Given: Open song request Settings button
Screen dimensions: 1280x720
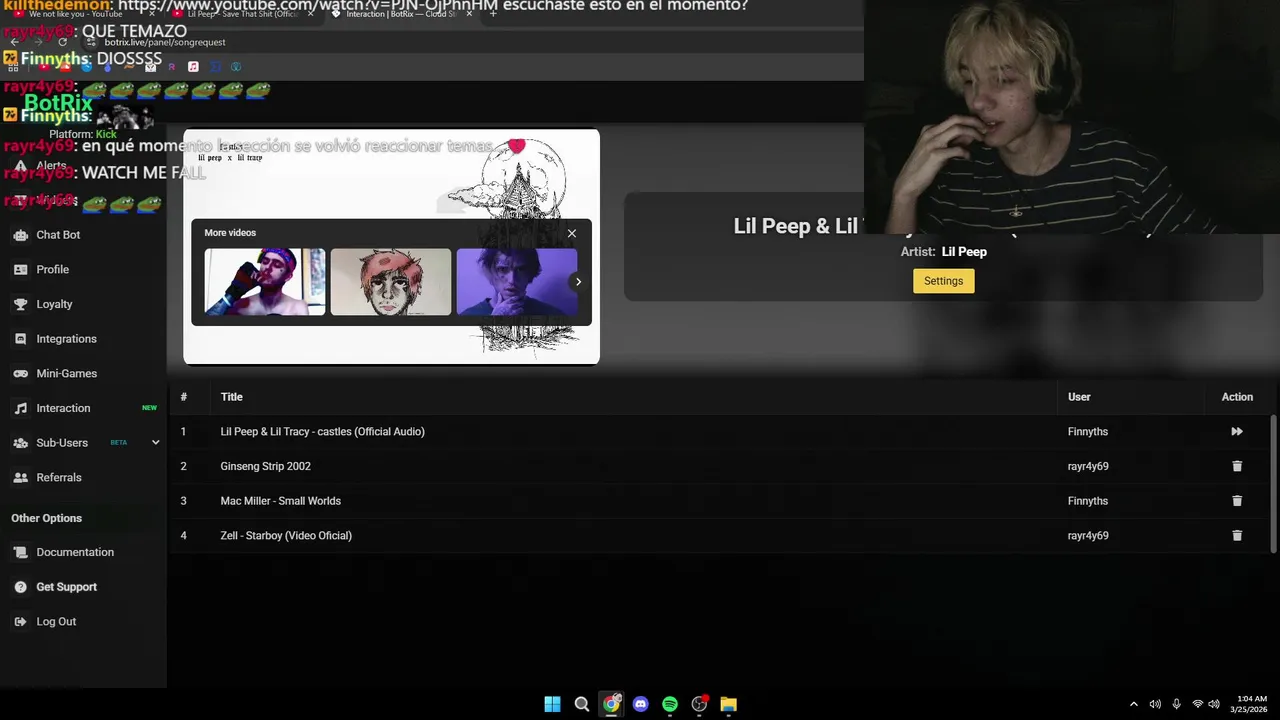Looking at the screenshot, I should [943, 281].
